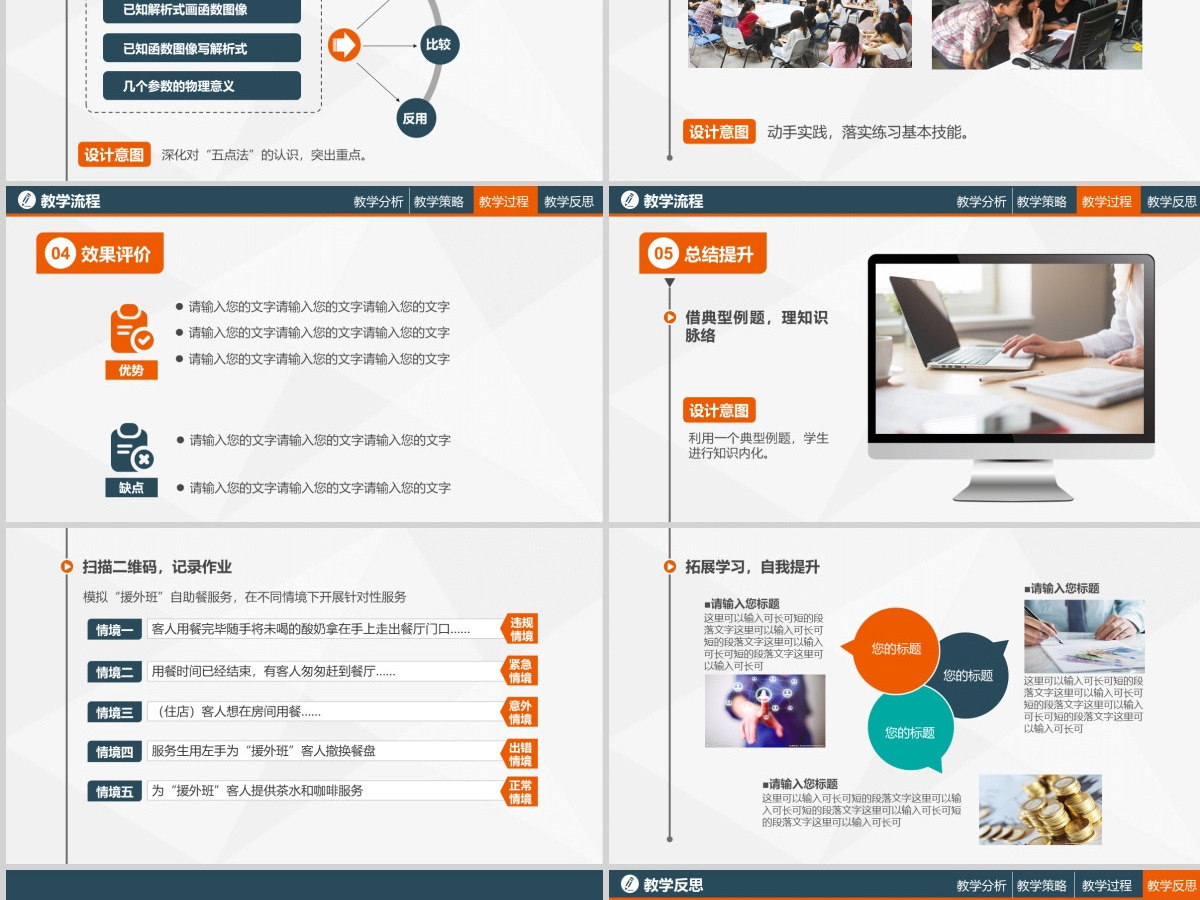The image size is (1200, 900).
Task: Open the 教学策略 tab on the 效果评价 slide
Action: click(x=439, y=201)
